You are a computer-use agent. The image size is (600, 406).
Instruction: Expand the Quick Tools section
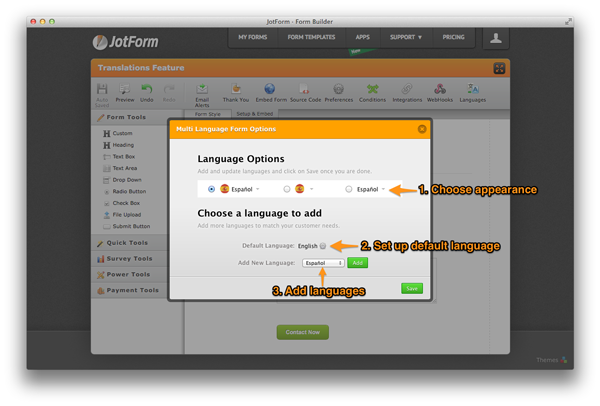(x=129, y=243)
